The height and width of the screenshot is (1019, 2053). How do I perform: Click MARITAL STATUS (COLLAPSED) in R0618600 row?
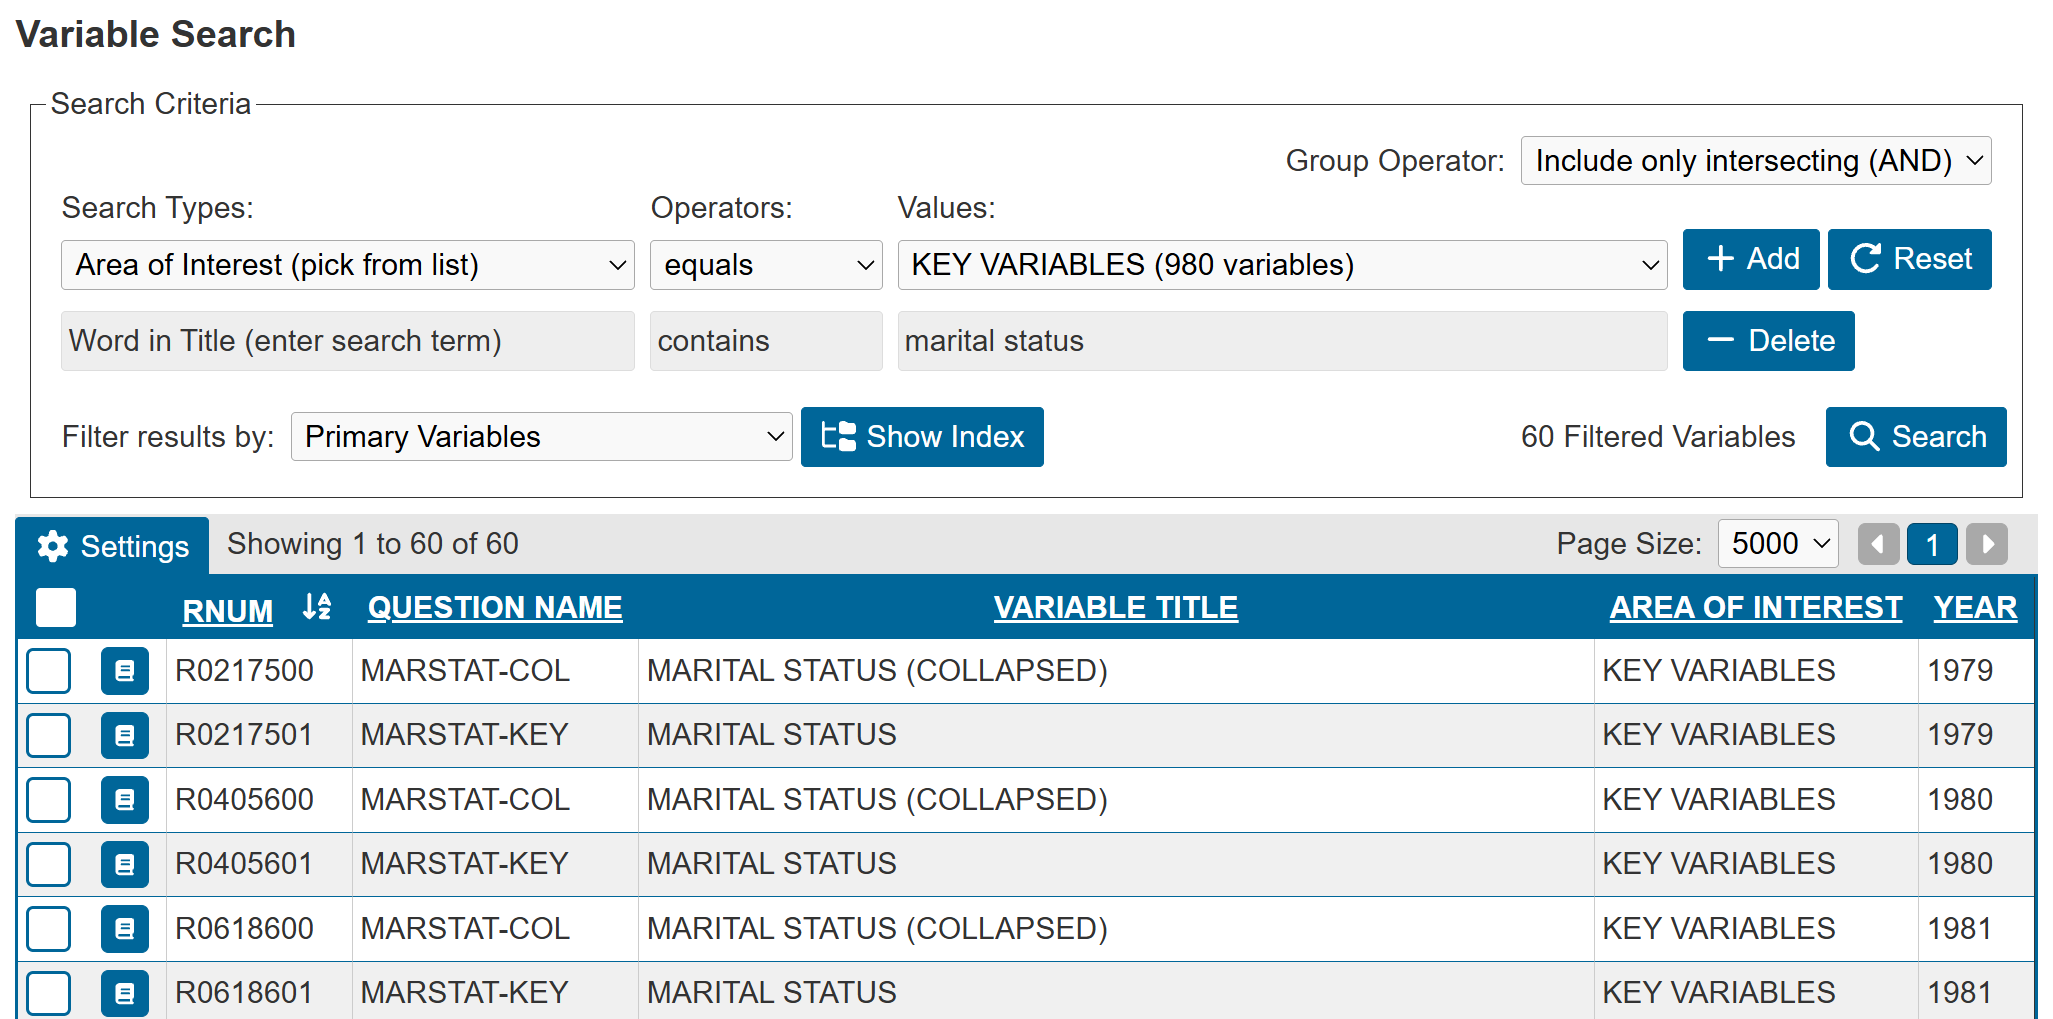click(x=877, y=928)
